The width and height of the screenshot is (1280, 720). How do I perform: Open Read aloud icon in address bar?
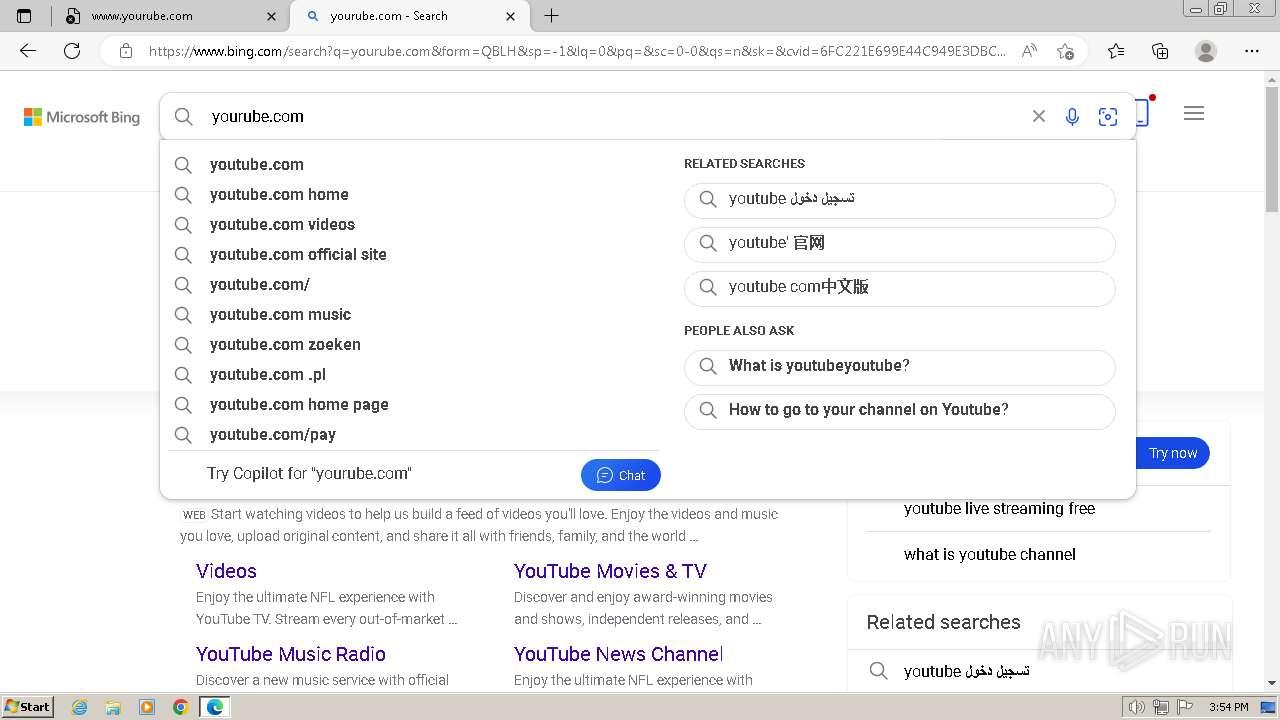point(1029,51)
